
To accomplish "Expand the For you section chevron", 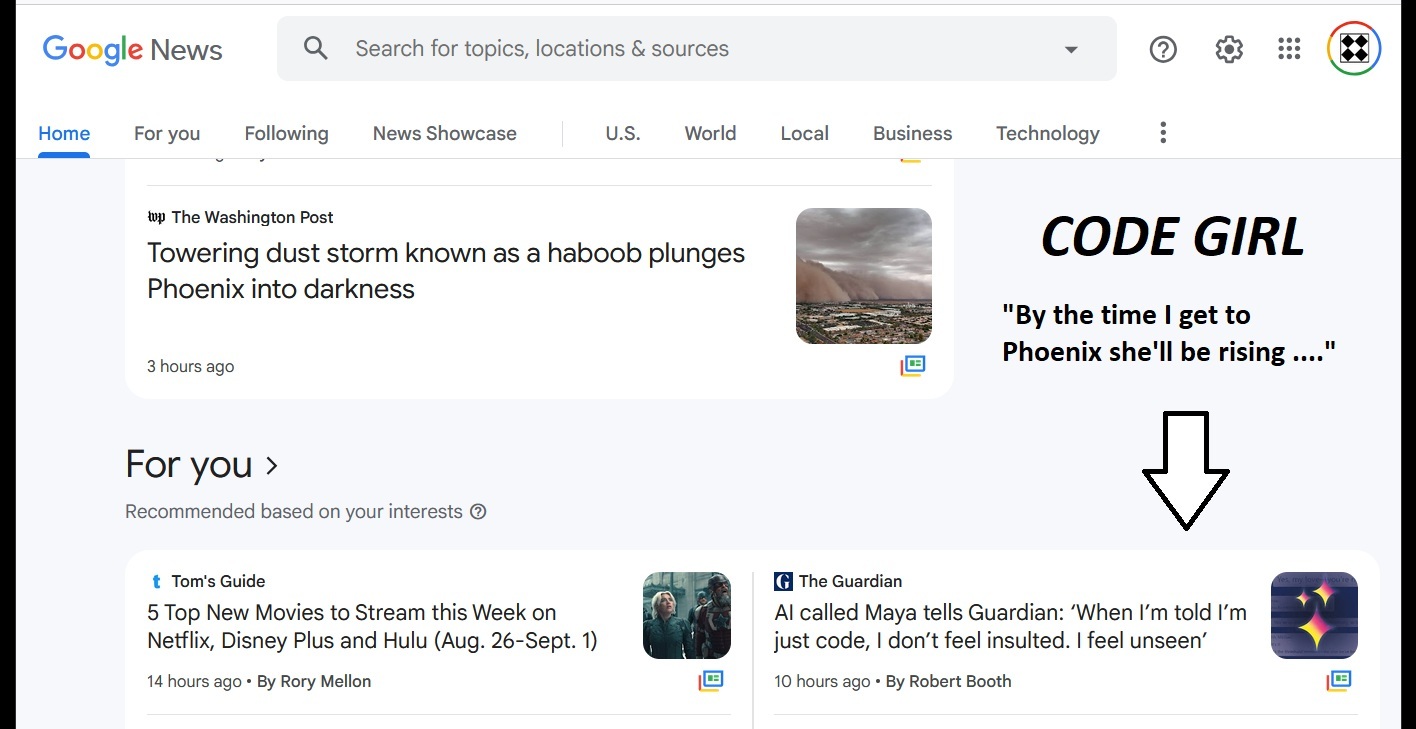I will [272, 465].
